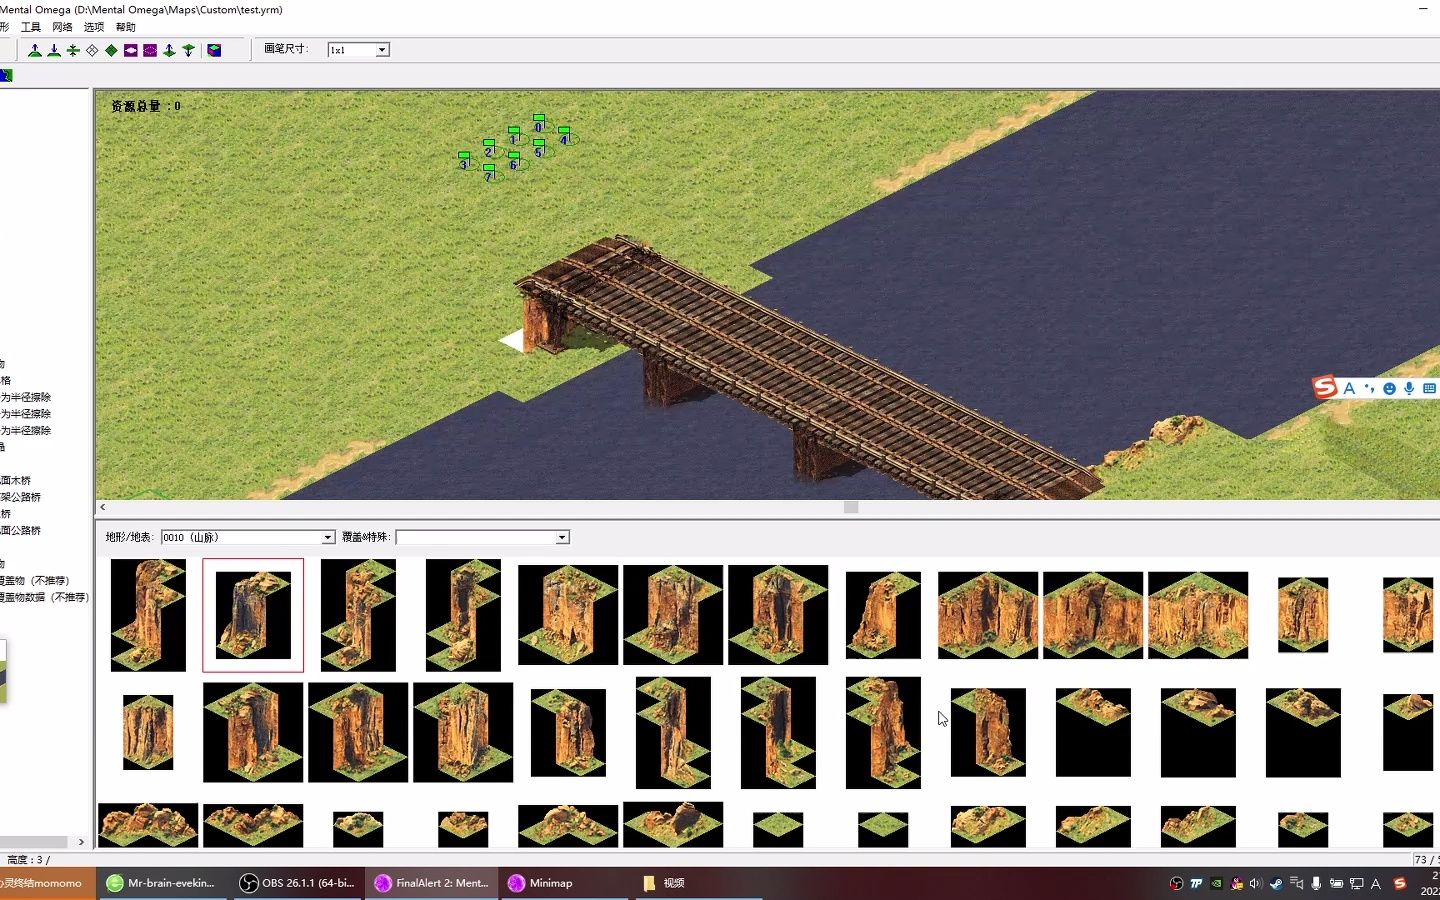Image resolution: width=1440 pixels, height=900 pixels.
Task: Click Sogou voice input microphone
Action: pyautogui.click(x=1409, y=388)
